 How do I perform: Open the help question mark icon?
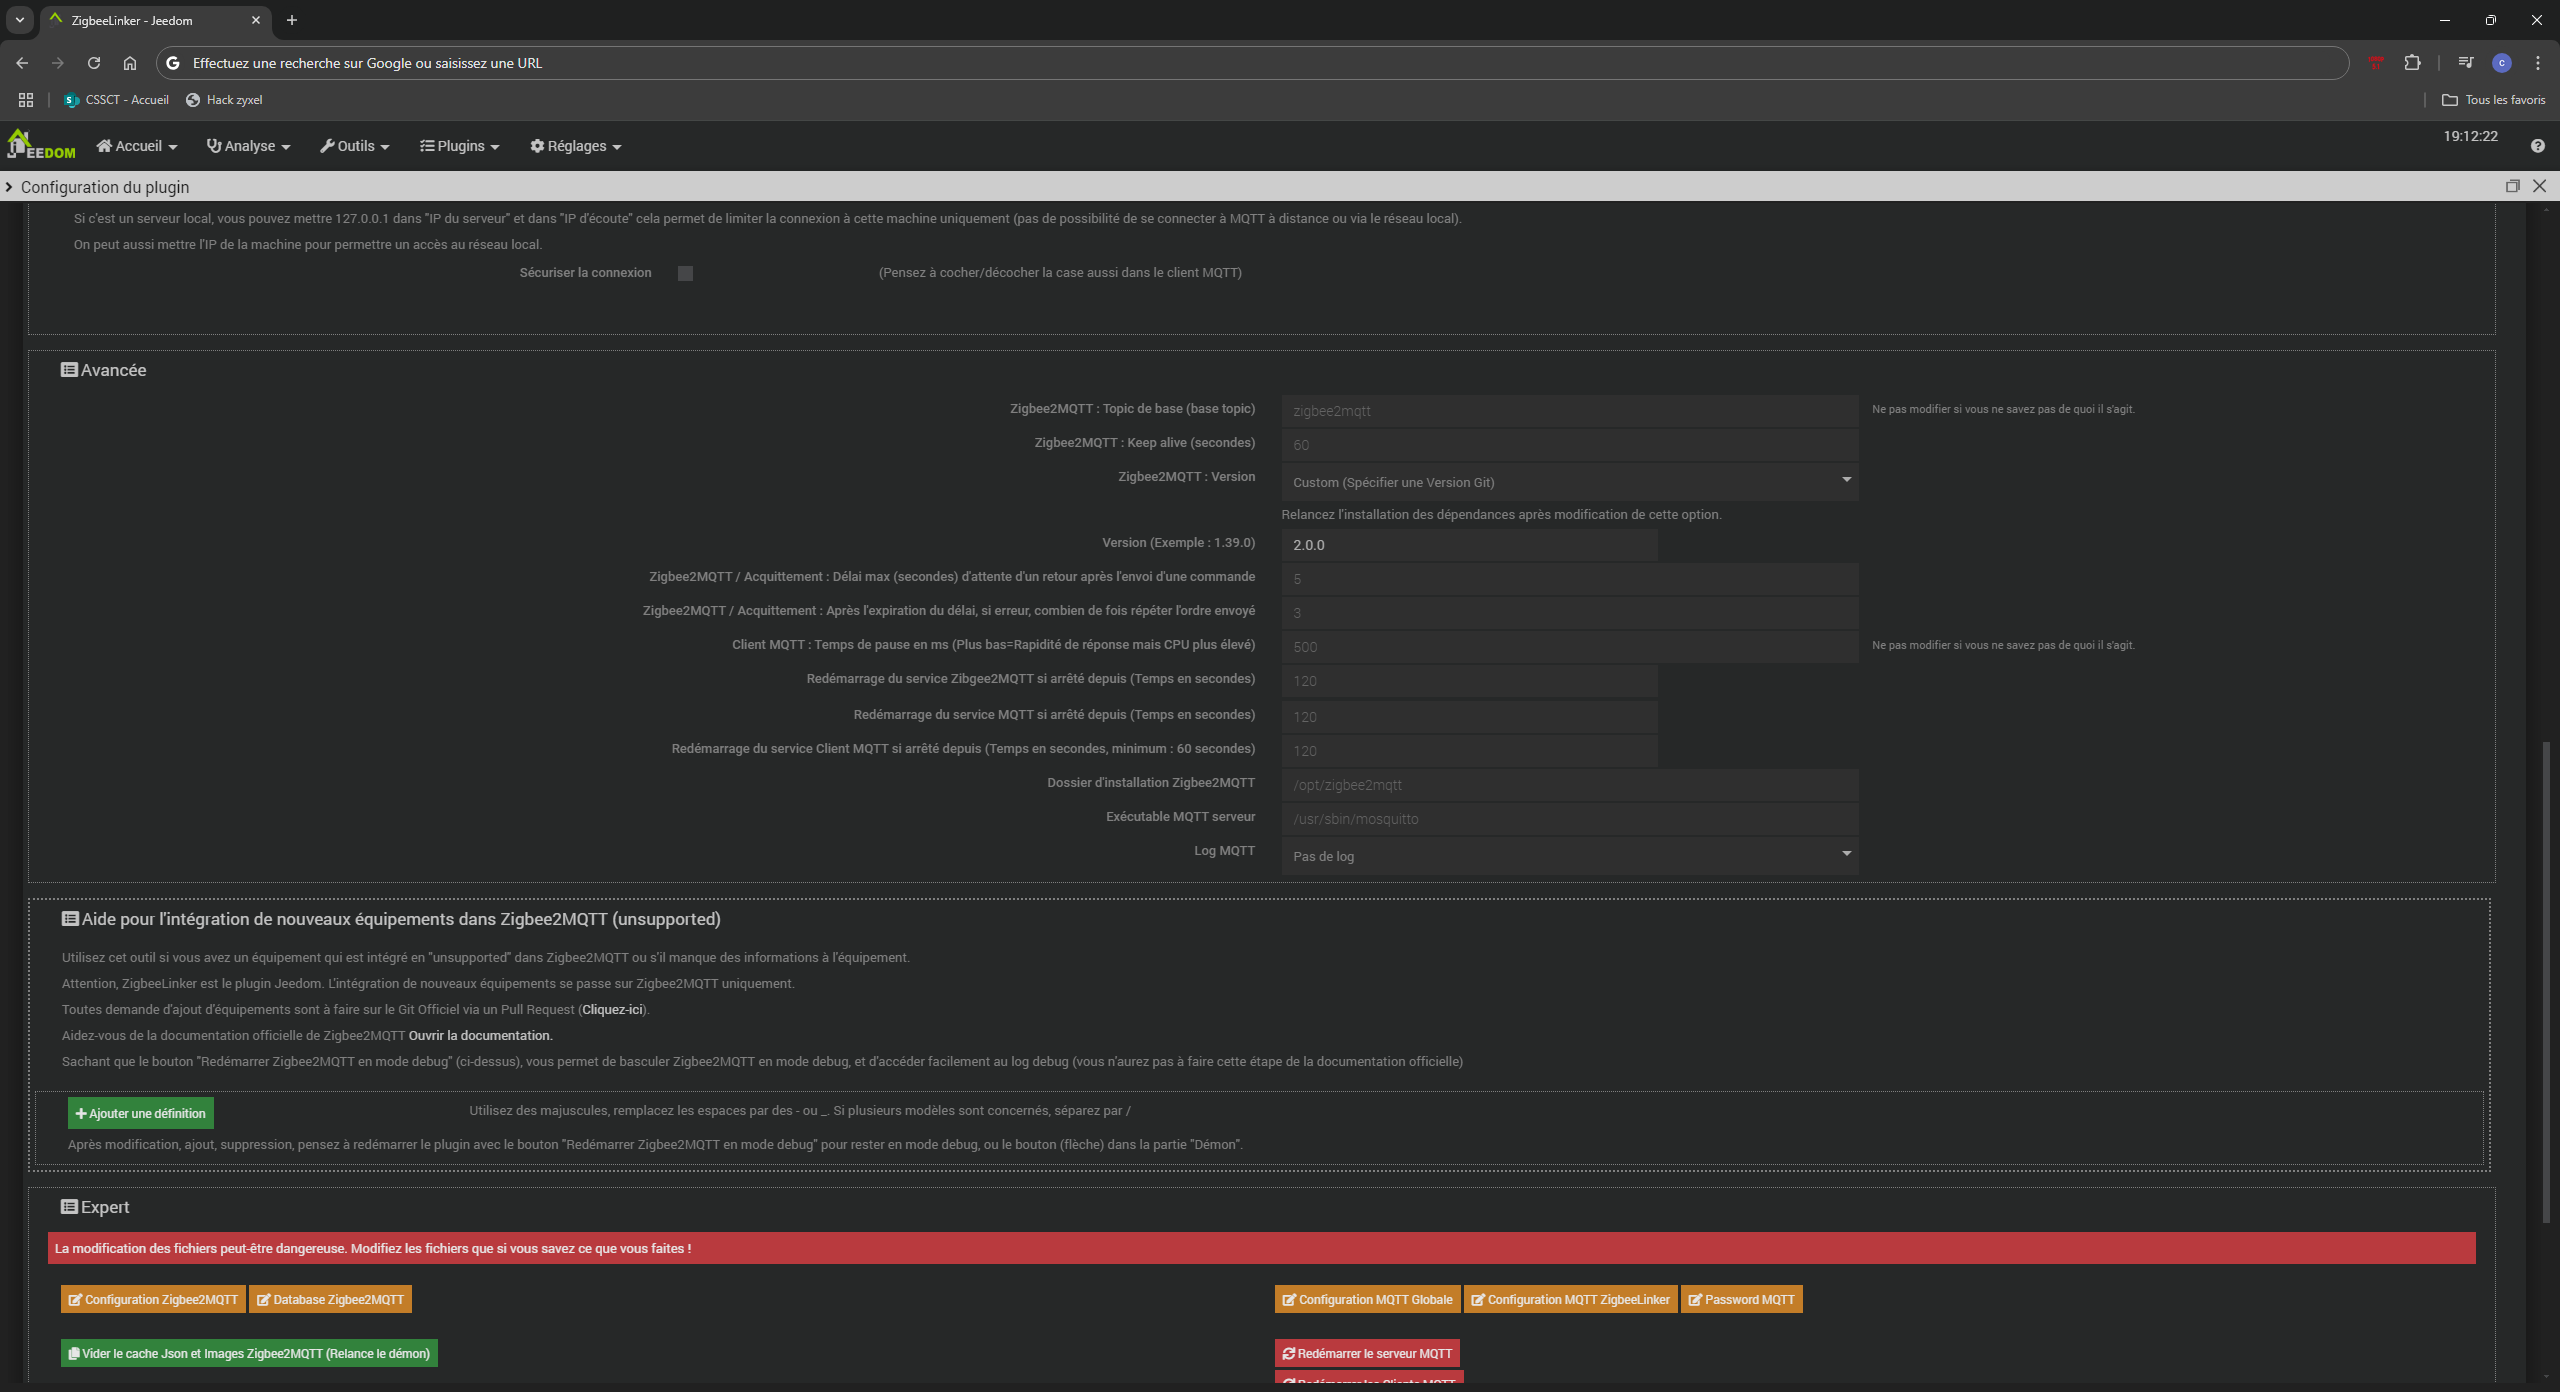2537,146
